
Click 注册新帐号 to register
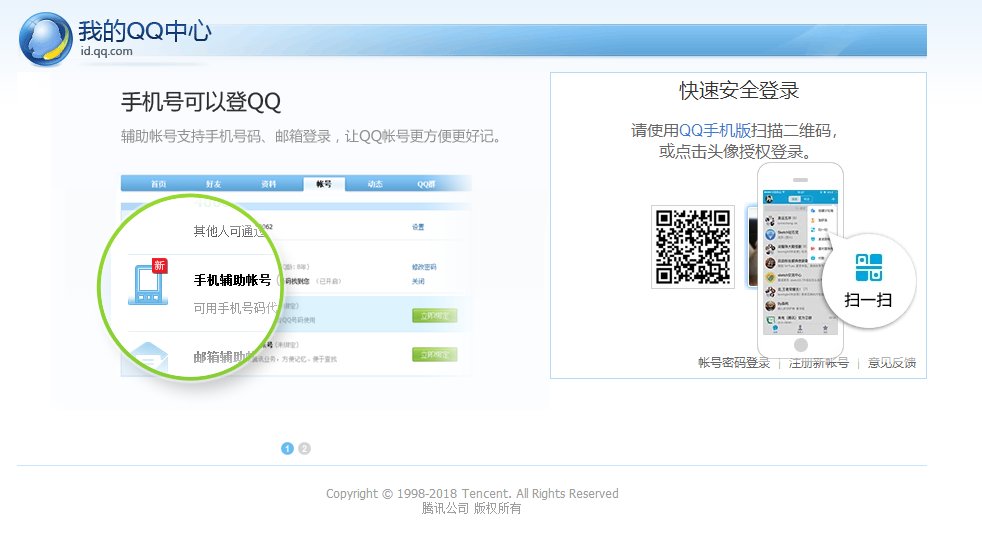(818, 363)
